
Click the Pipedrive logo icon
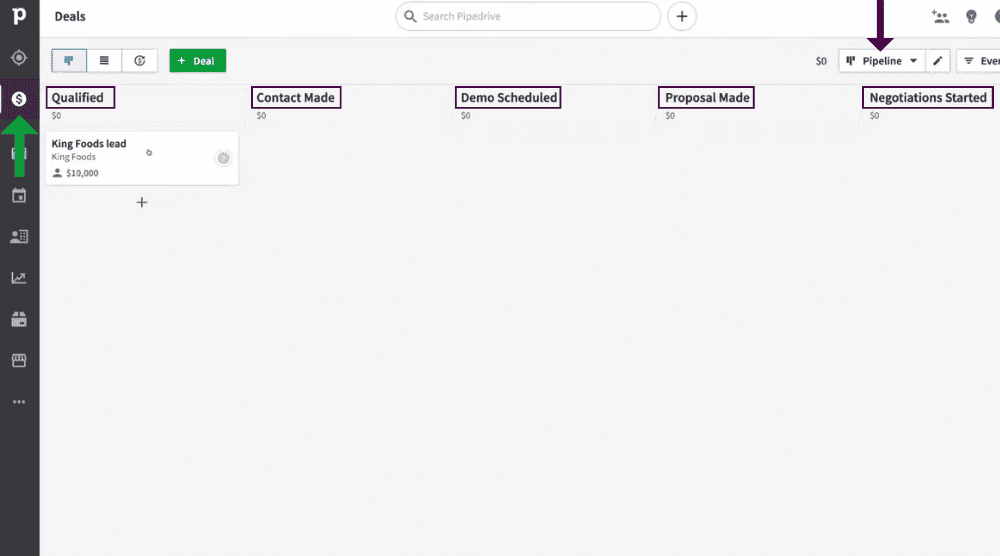coord(19,15)
